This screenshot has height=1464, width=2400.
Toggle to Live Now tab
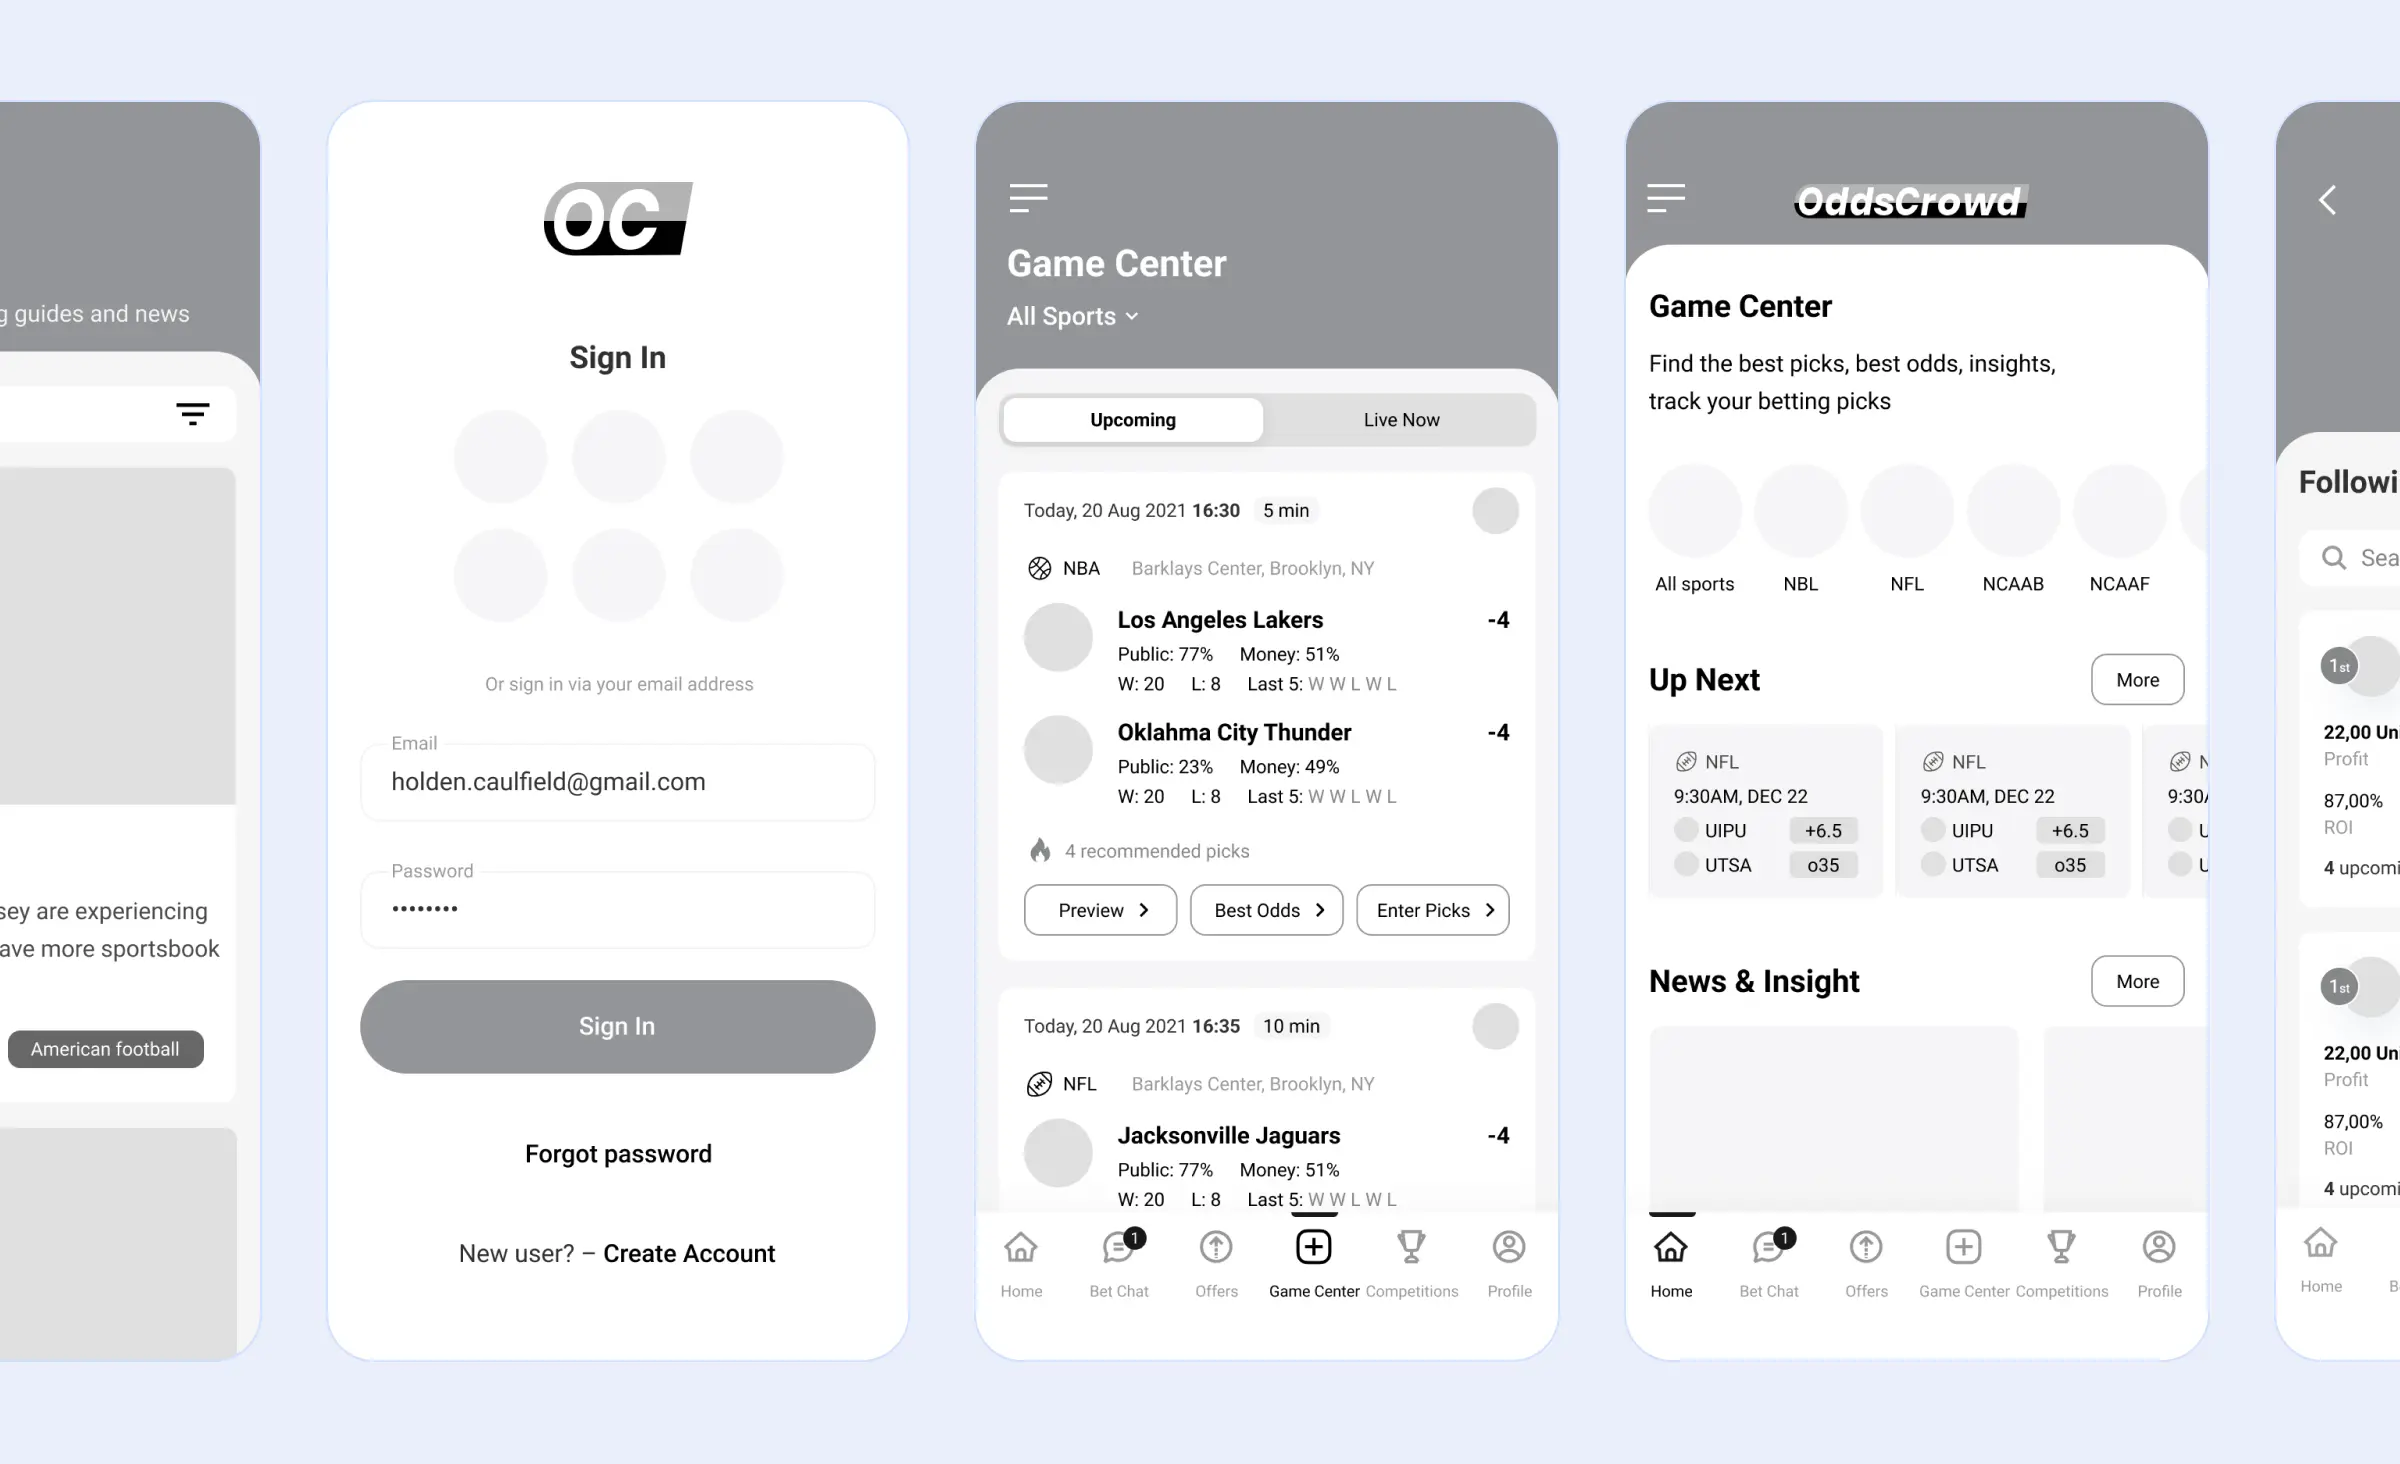tap(1401, 418)
